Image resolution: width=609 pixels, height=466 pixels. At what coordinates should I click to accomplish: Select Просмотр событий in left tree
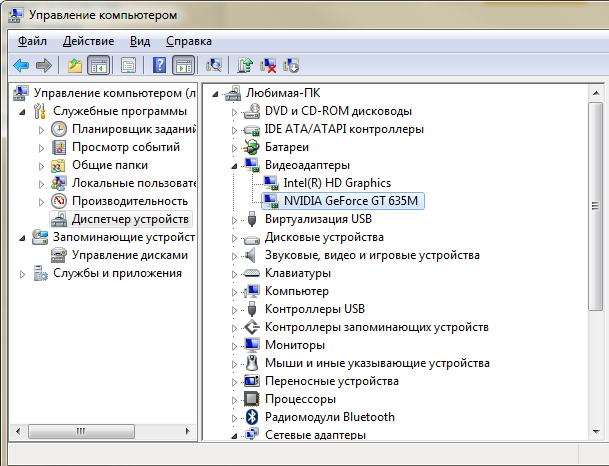(126, 147)
